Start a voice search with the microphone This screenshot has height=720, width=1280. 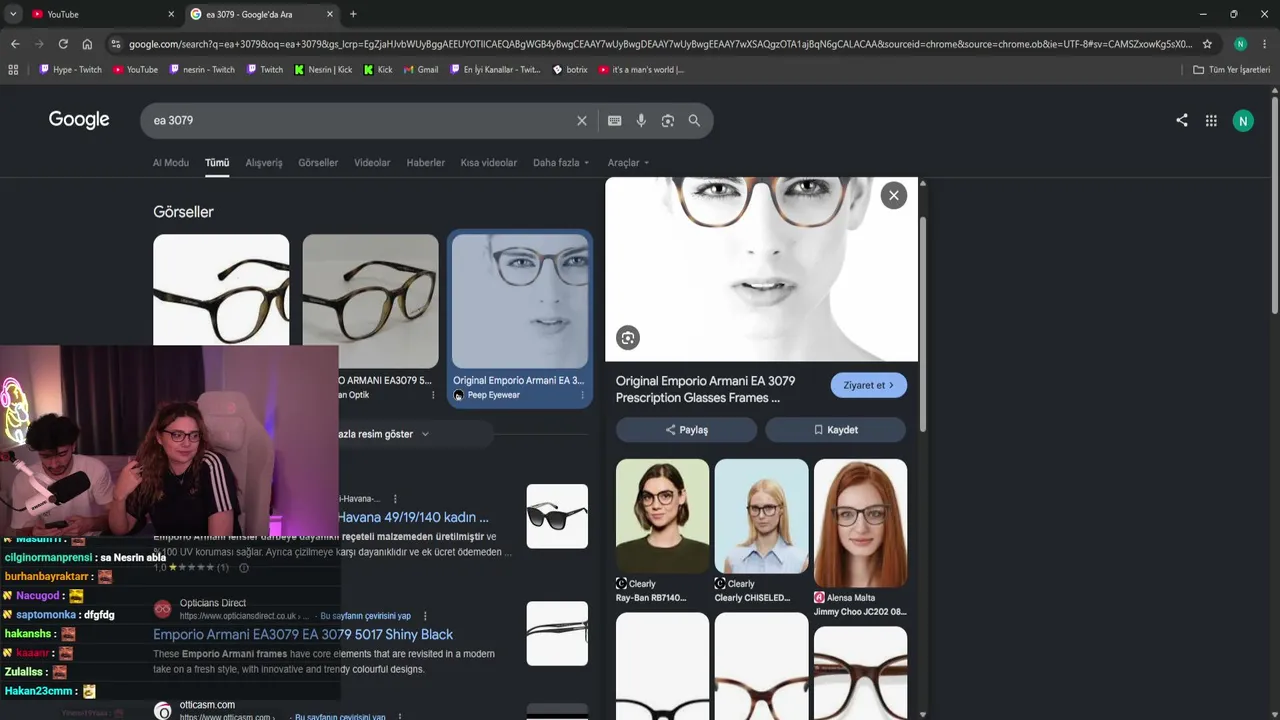pos(641,120)
